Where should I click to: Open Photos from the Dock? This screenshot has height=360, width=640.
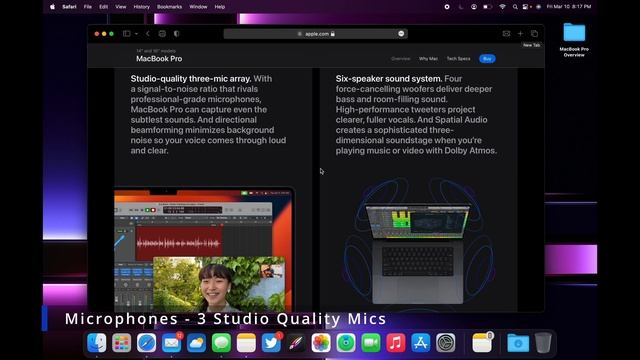click(321, 343)
